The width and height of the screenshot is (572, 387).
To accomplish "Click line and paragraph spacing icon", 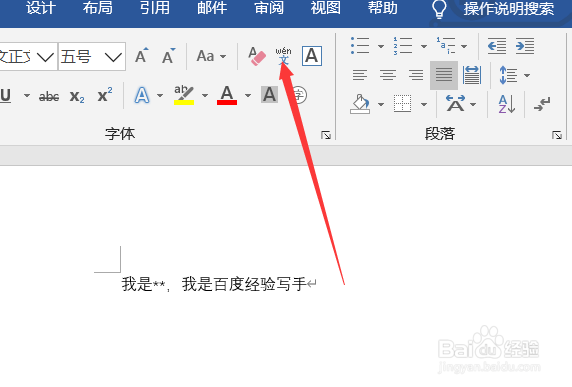I will click(508, 75).
